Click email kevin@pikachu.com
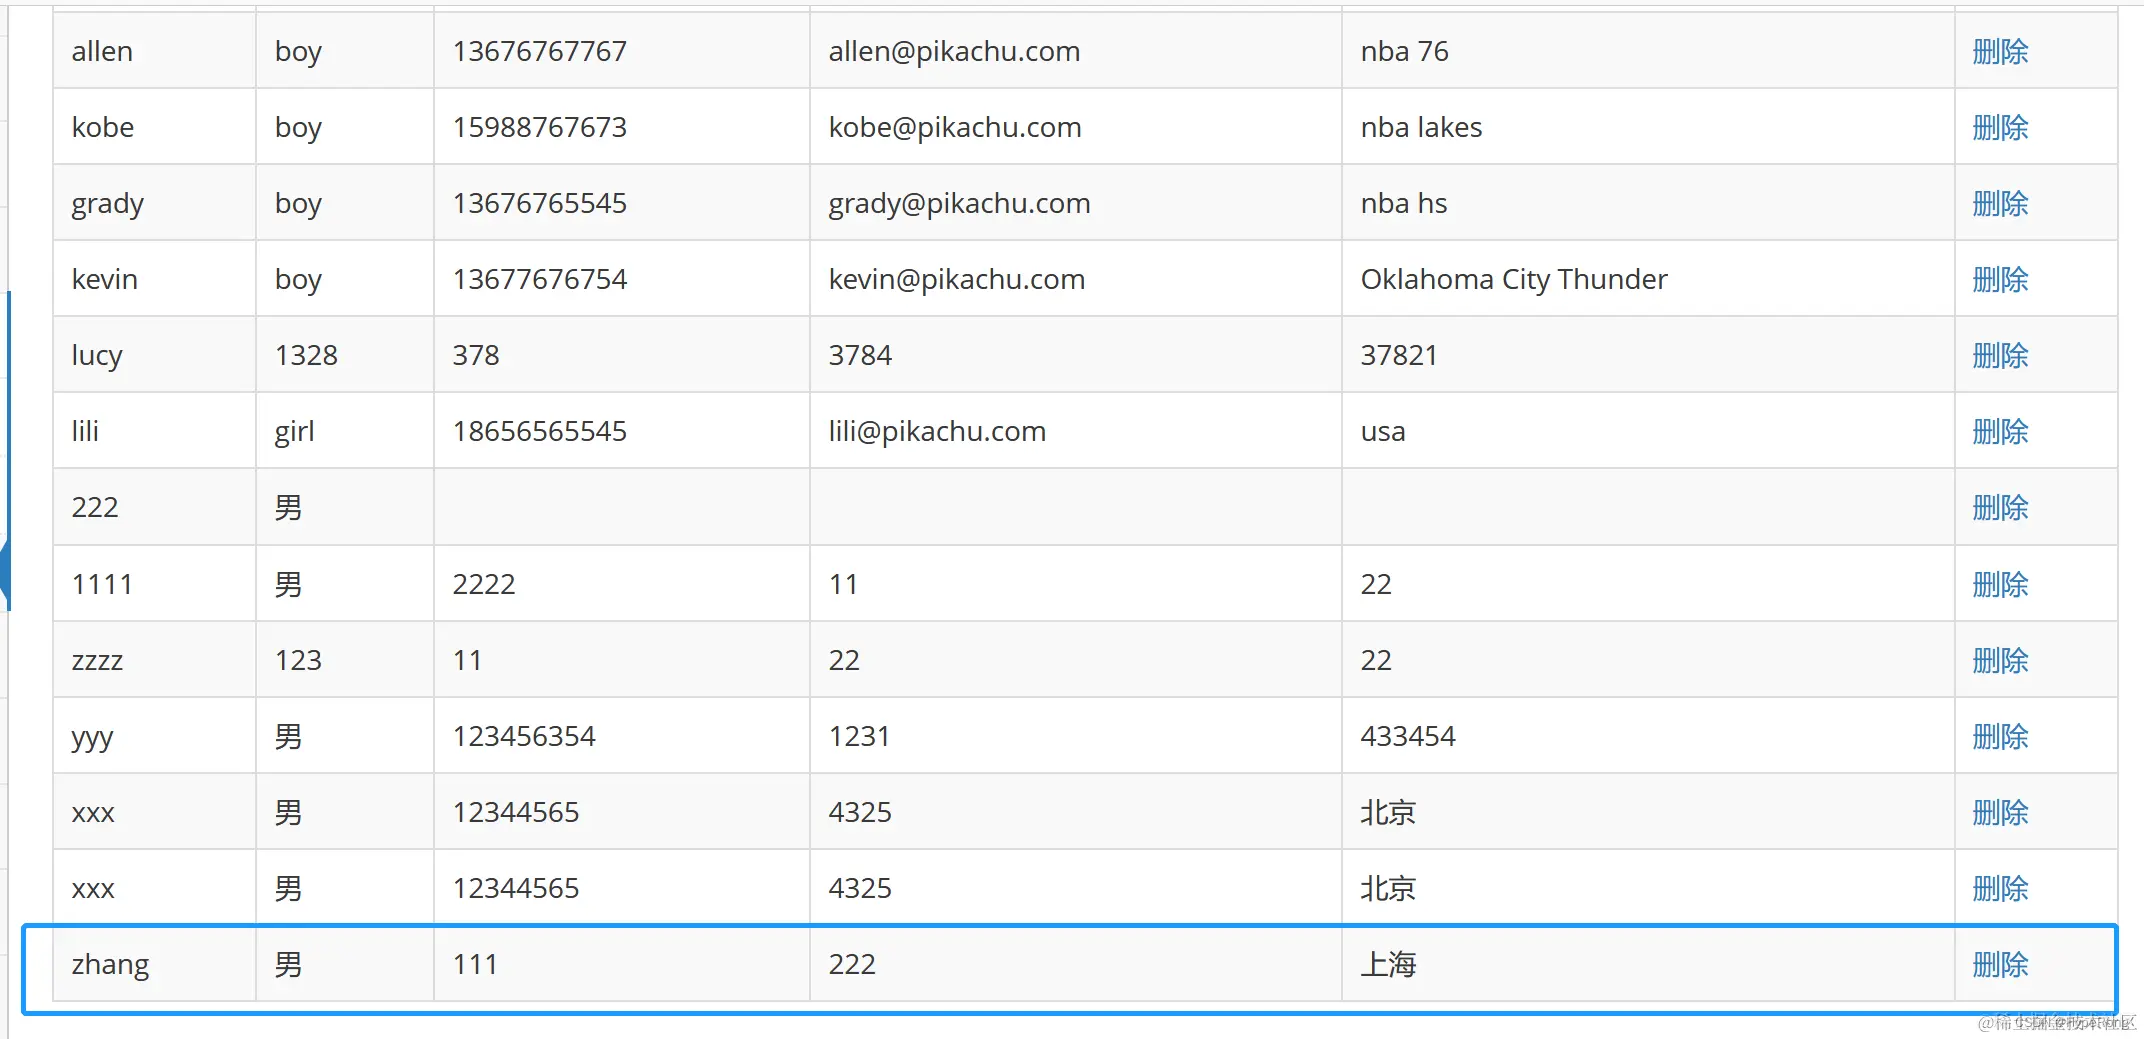Image resolution: width=2144 pixels, height=1039 pixels. (957, 279)
